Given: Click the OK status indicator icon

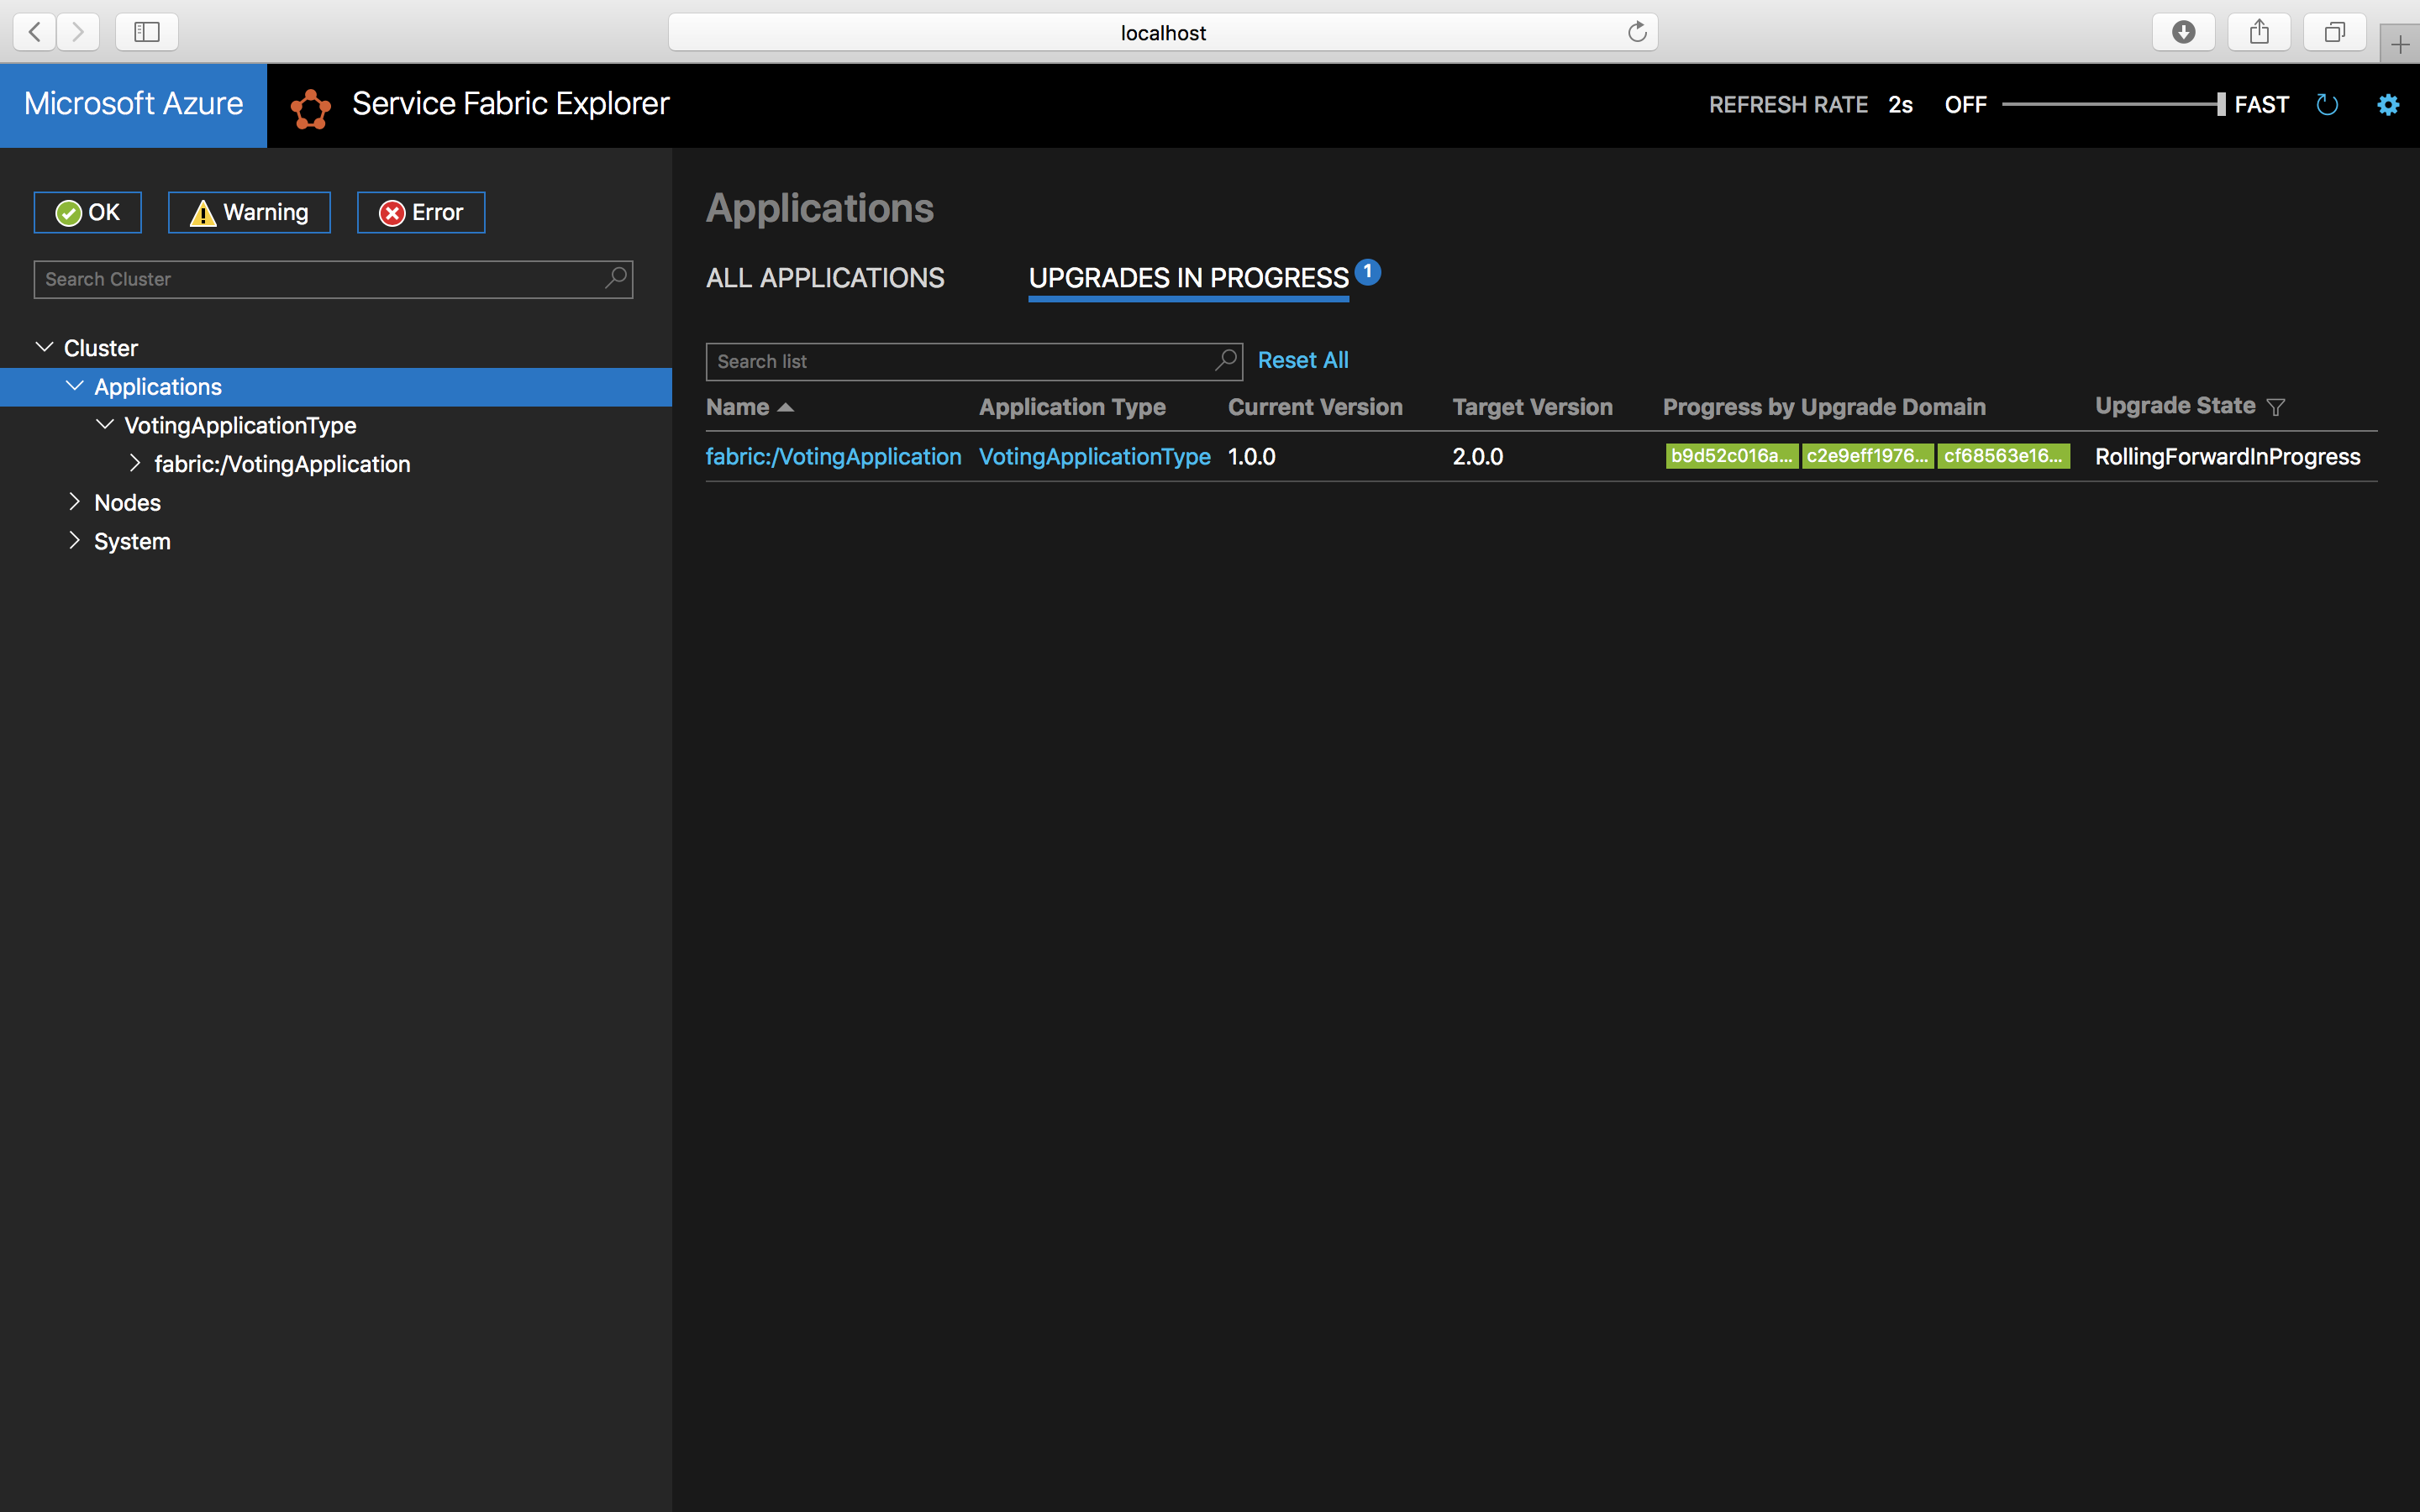Looking at the screenshot, I should [x=70, y=211].
